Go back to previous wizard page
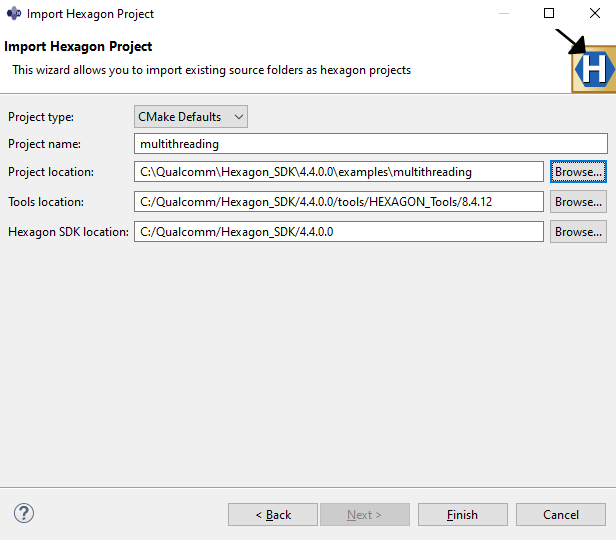 click(273, 514)
